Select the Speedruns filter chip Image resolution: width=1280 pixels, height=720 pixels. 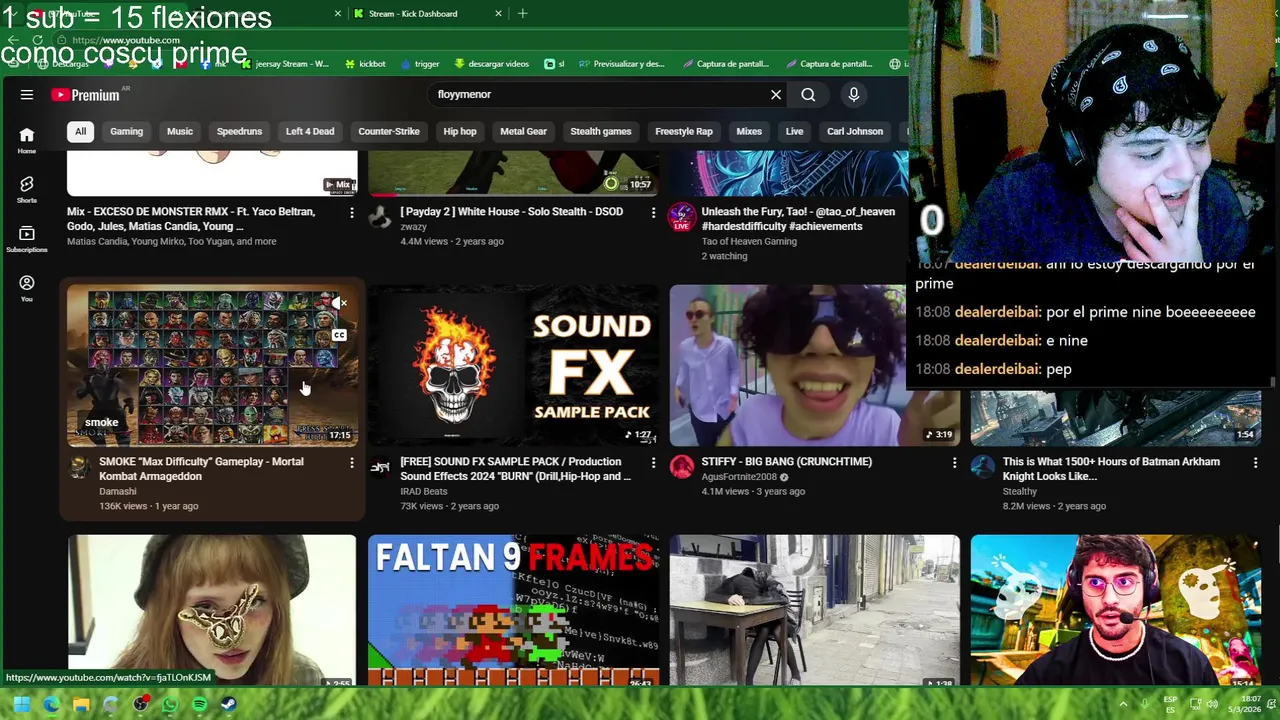click(239, 131)
